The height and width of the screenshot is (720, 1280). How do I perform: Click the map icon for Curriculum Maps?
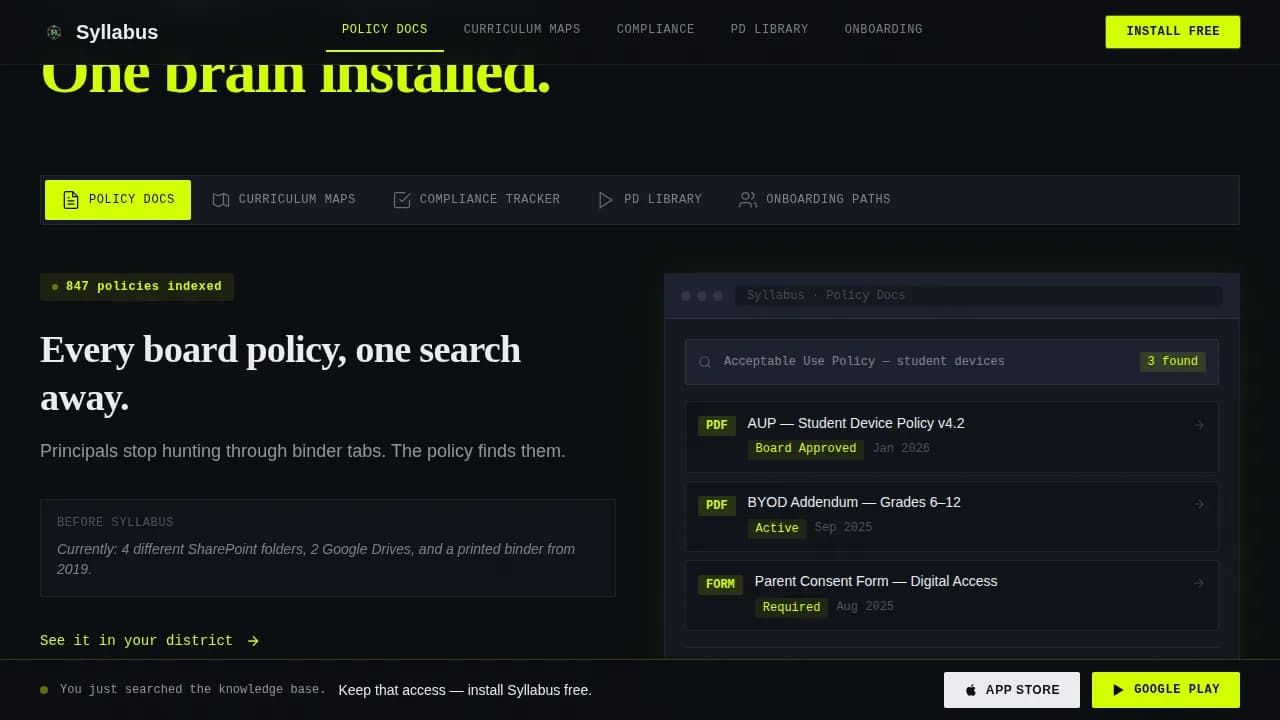pos(221,200)
